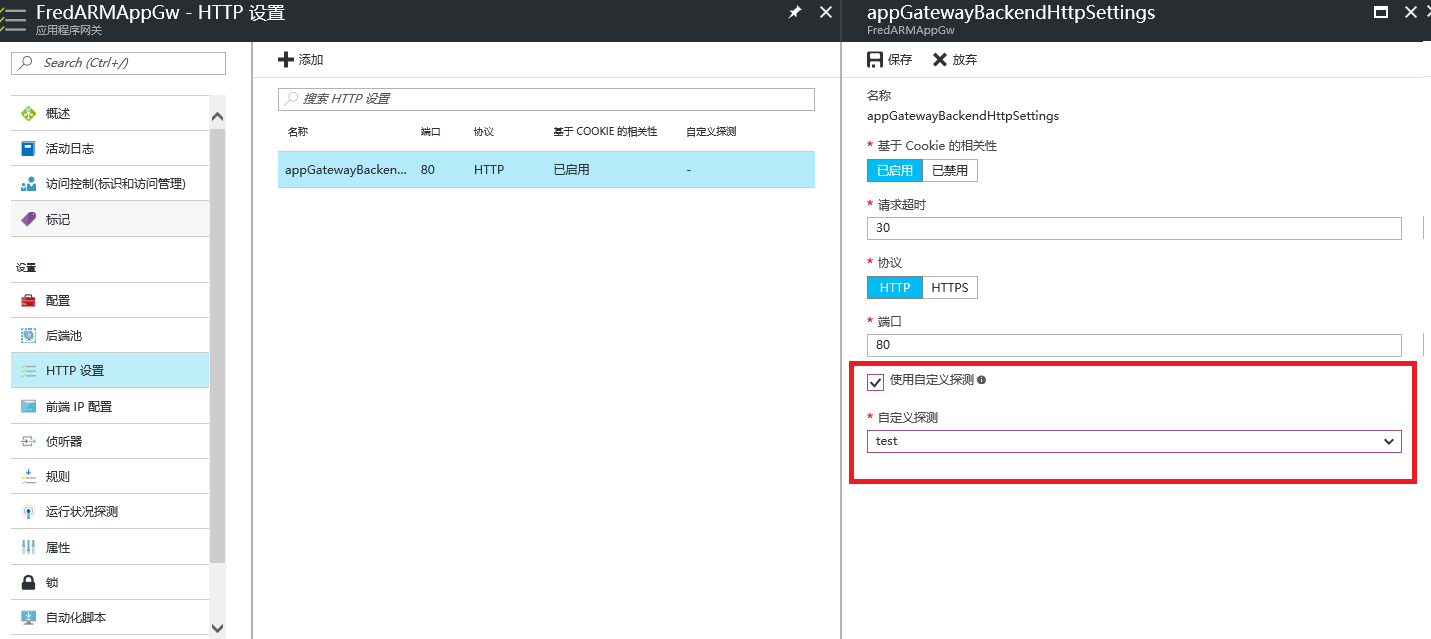
Task: Open the 自定义探测 dropdown showing test
Action: point(1134,441)
